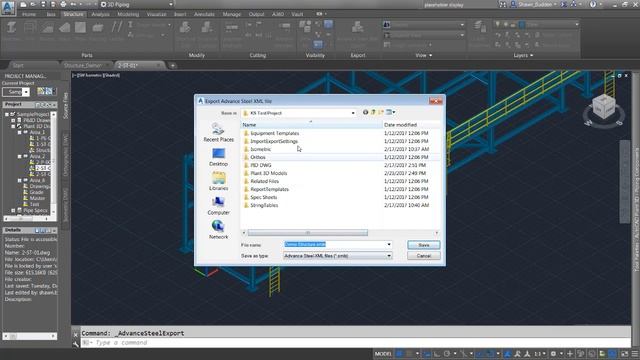Open the AutoCAD application menu button
Screen dimensions: 640x360
(x=8, y=7)
